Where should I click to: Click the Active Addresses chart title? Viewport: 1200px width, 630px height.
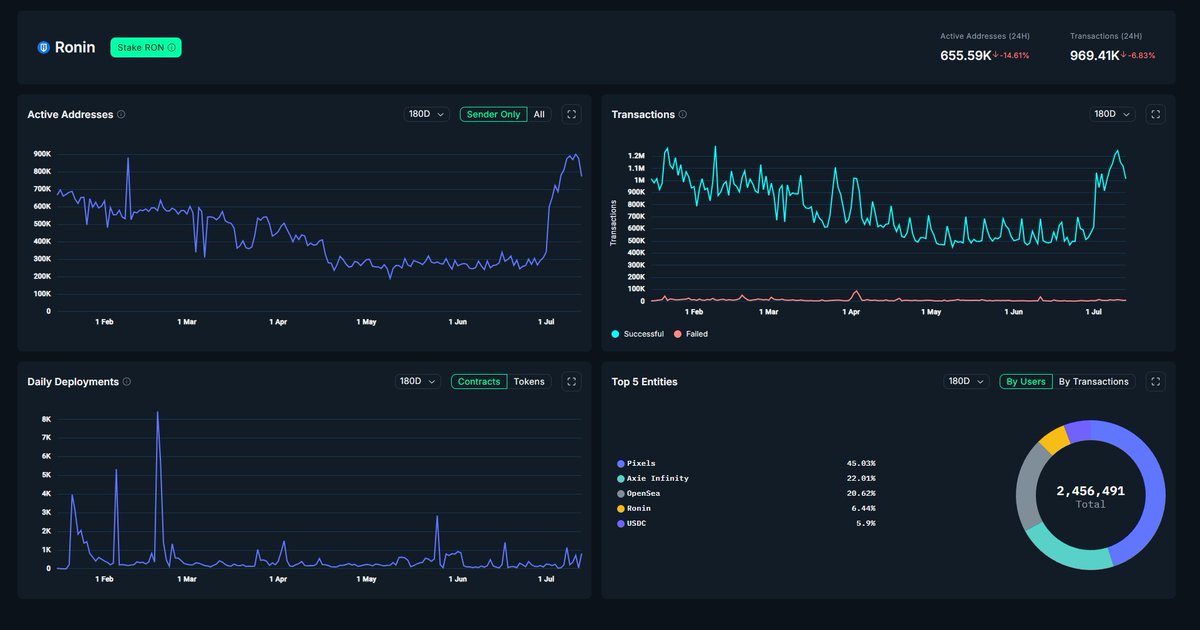point(70,114)
